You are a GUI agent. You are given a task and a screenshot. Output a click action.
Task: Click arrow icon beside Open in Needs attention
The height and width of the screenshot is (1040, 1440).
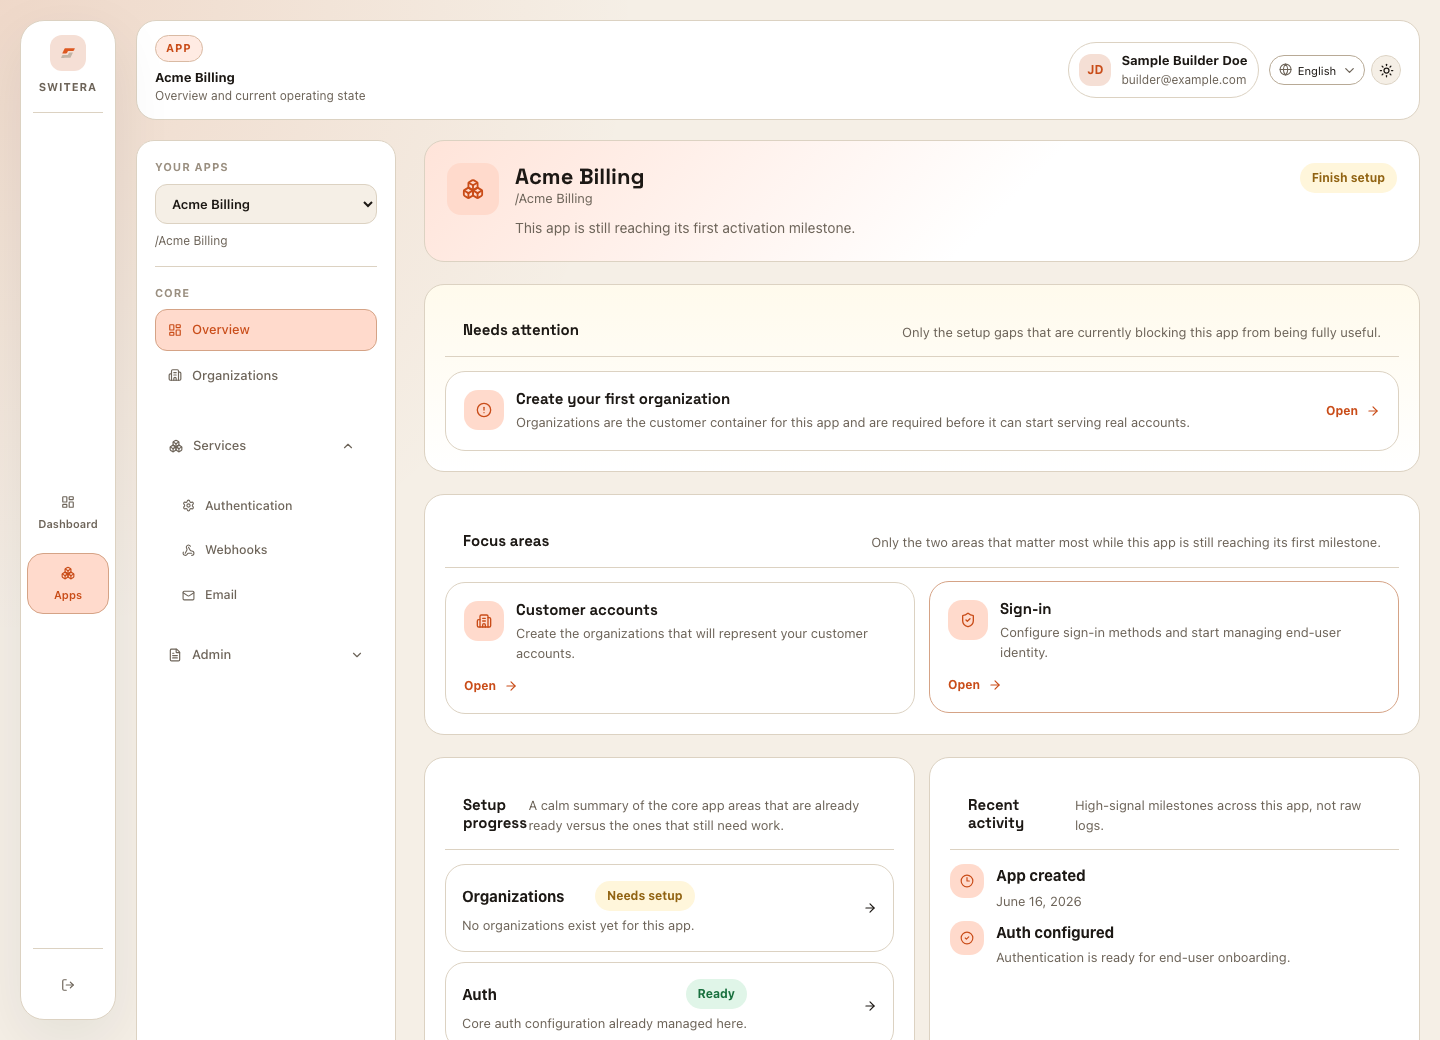click(x=1373, y=411)
